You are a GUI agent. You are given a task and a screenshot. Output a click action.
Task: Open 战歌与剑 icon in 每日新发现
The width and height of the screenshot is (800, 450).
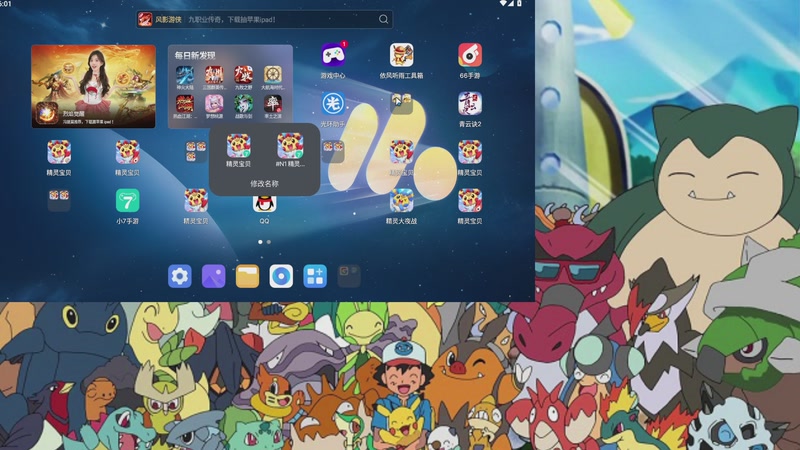243,104
